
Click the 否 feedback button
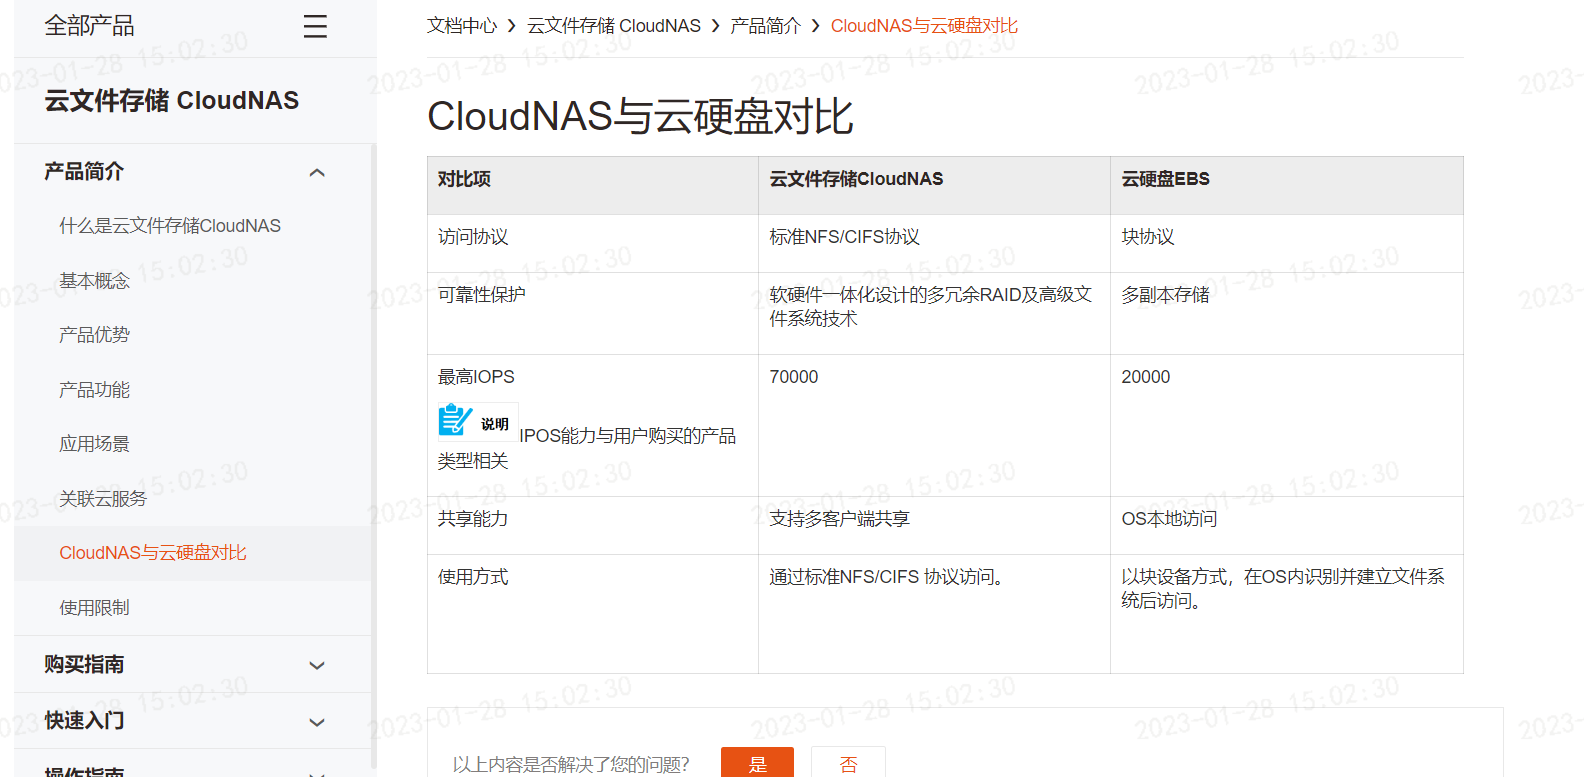848,764
